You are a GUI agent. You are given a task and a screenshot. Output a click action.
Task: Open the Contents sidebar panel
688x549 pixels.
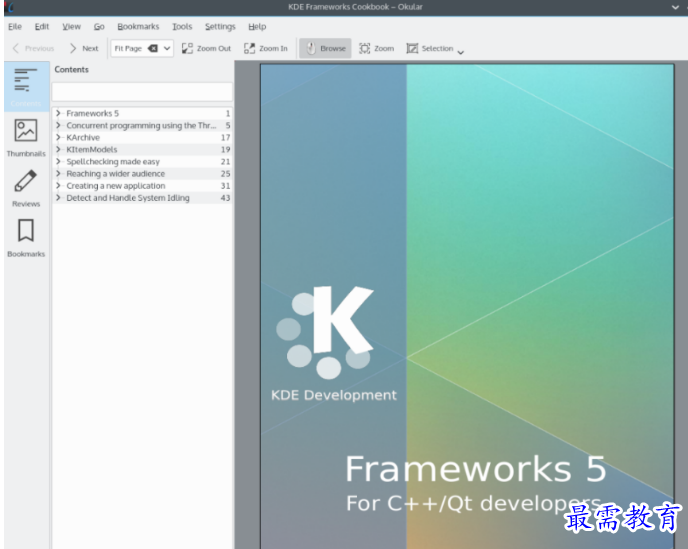pyautogui.click(x=26, y=86)
